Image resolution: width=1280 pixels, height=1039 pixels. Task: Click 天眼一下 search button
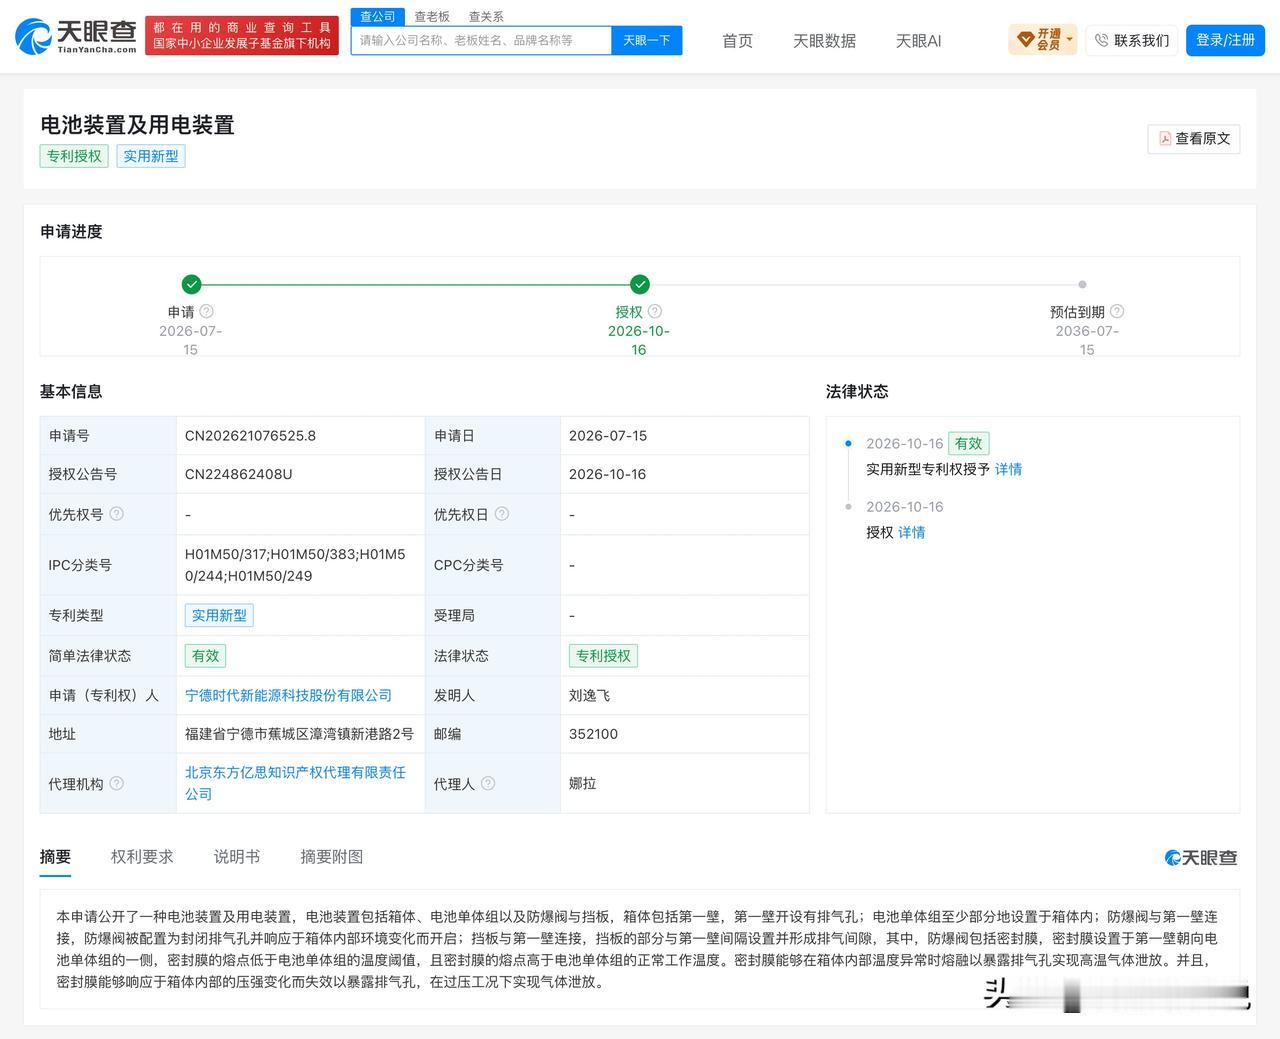point(646,40)
